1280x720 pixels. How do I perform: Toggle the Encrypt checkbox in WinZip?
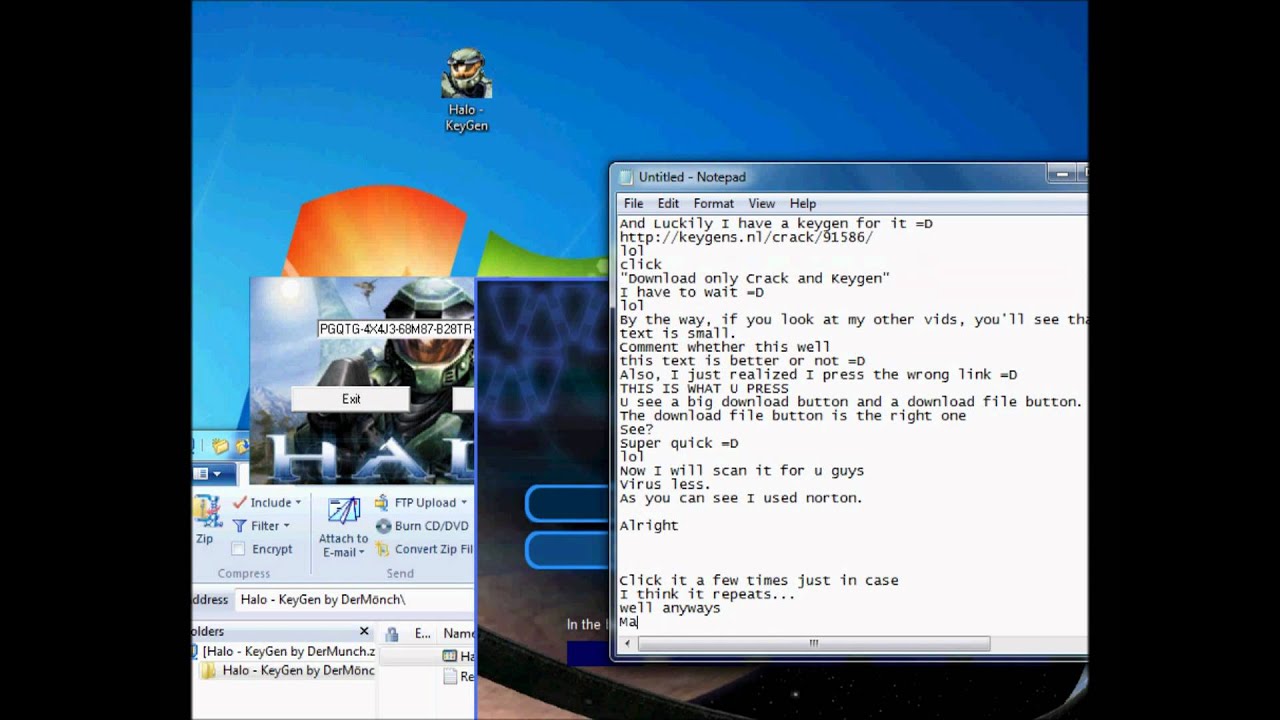238,549
